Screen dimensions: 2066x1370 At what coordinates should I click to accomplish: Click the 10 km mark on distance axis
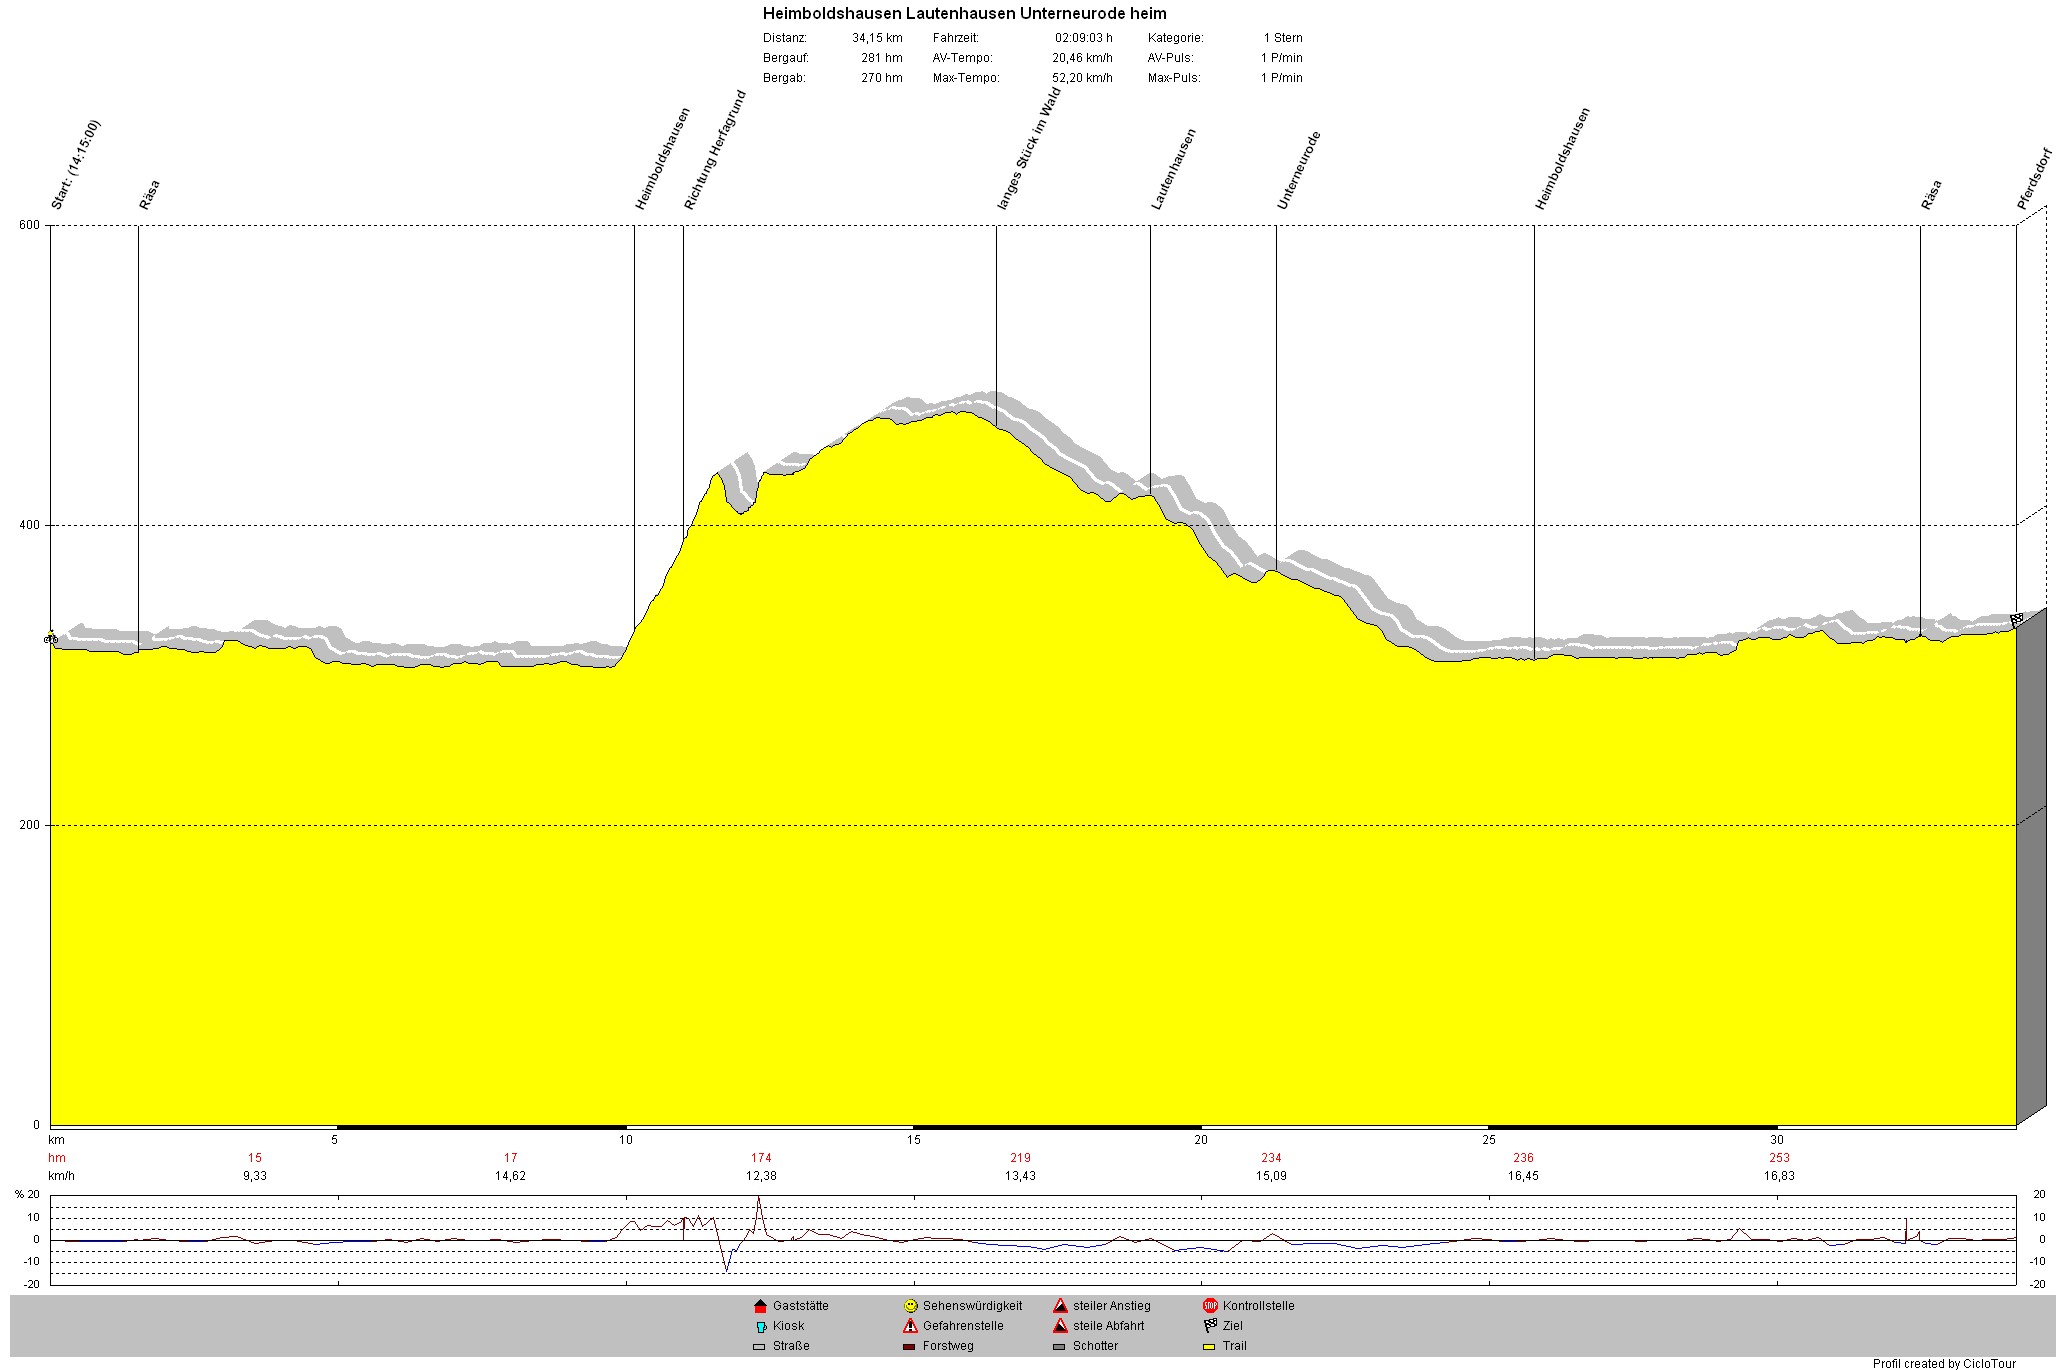click(625, 1140)
